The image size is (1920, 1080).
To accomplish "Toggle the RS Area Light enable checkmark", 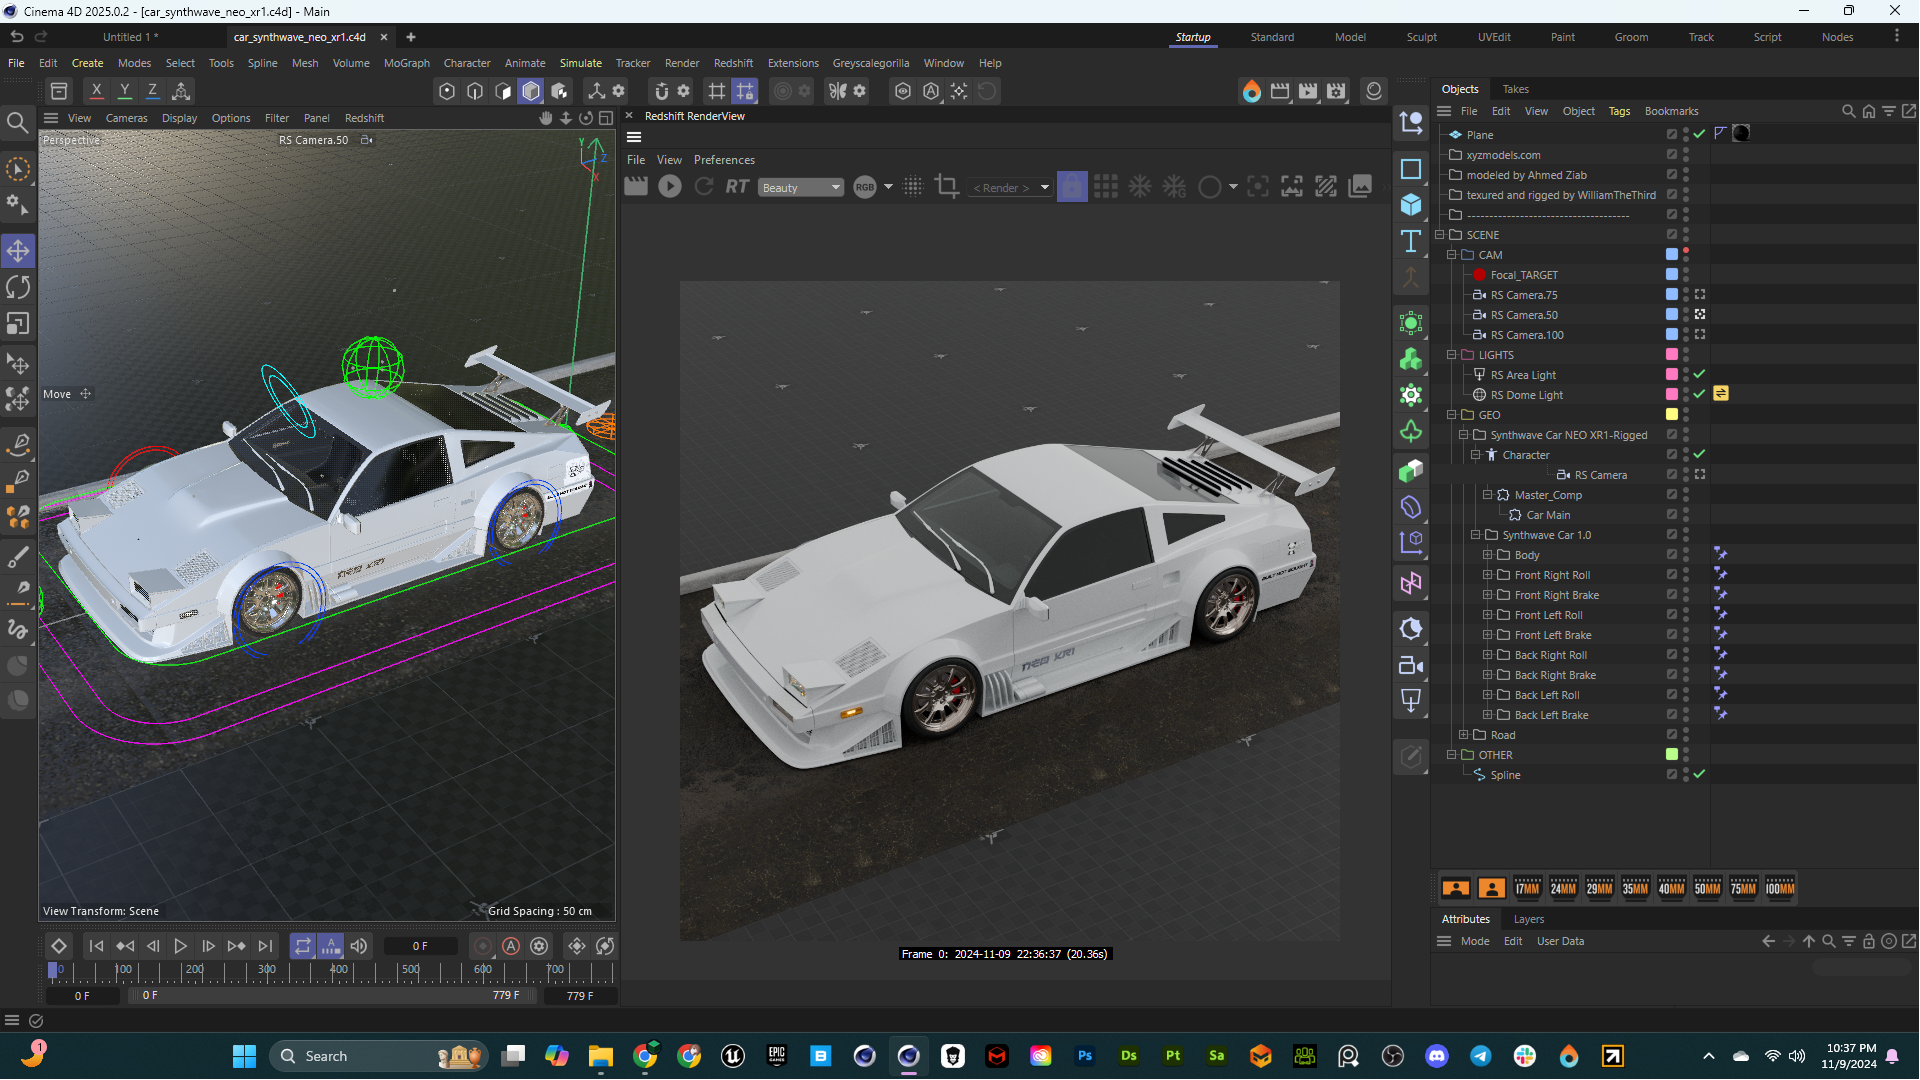I will pos(1699,374).
